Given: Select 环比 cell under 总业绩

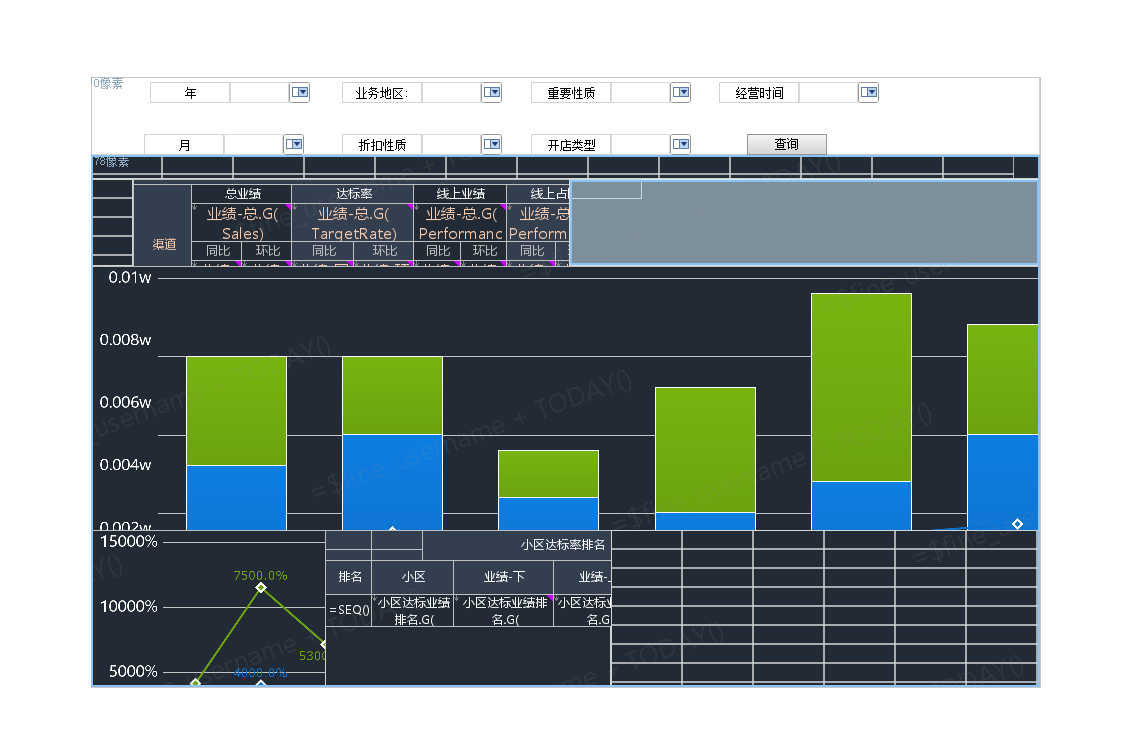Looking at the screenshot, I should tap(267, 250).
